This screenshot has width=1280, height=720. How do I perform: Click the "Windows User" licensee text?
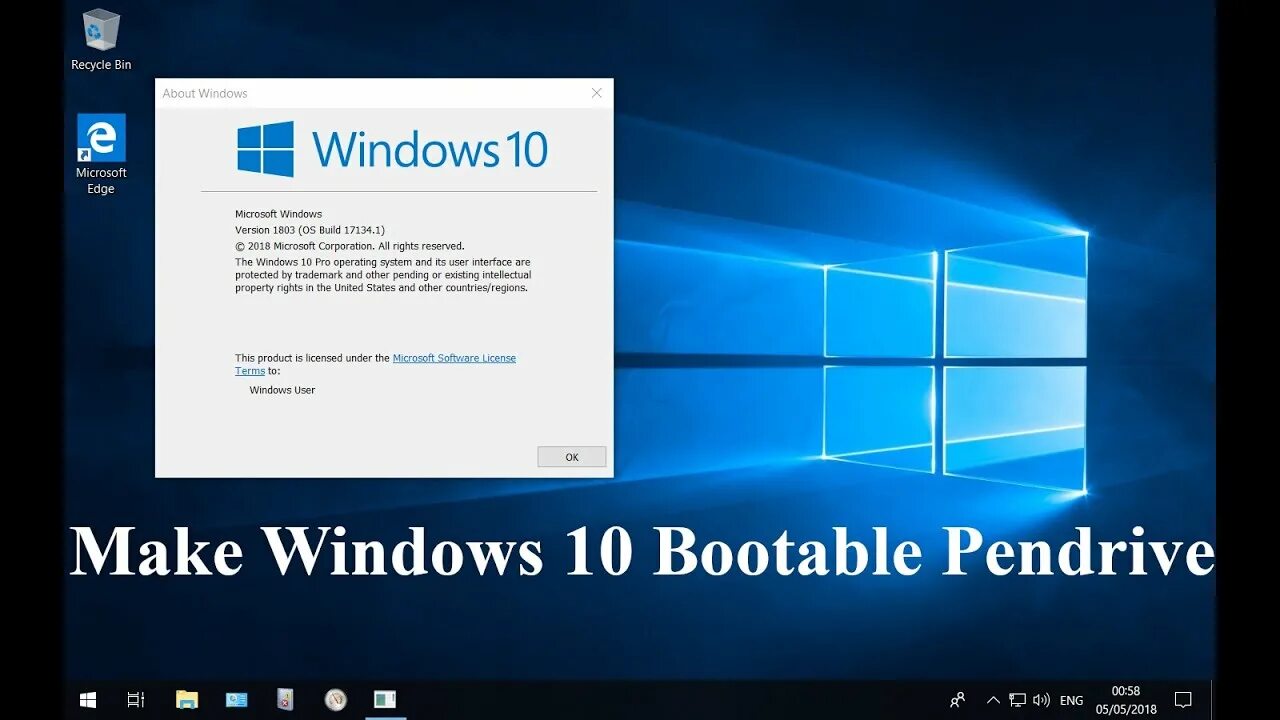282,390
